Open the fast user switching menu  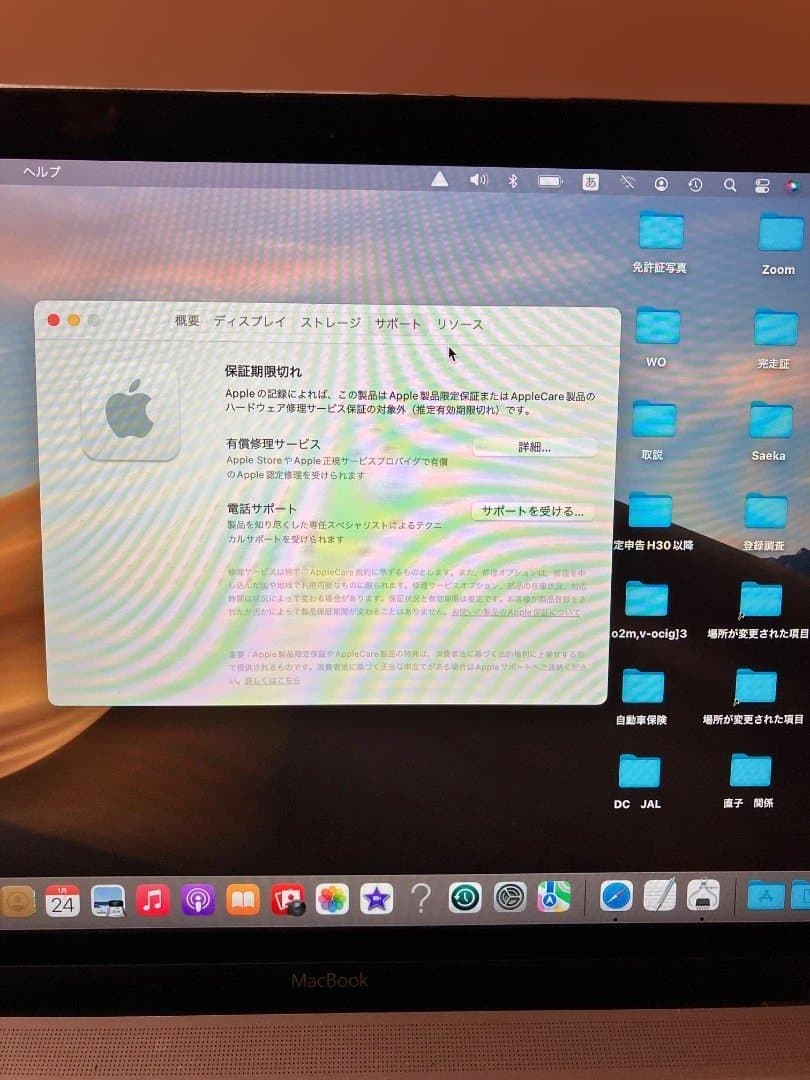click(x=661, y=183)
